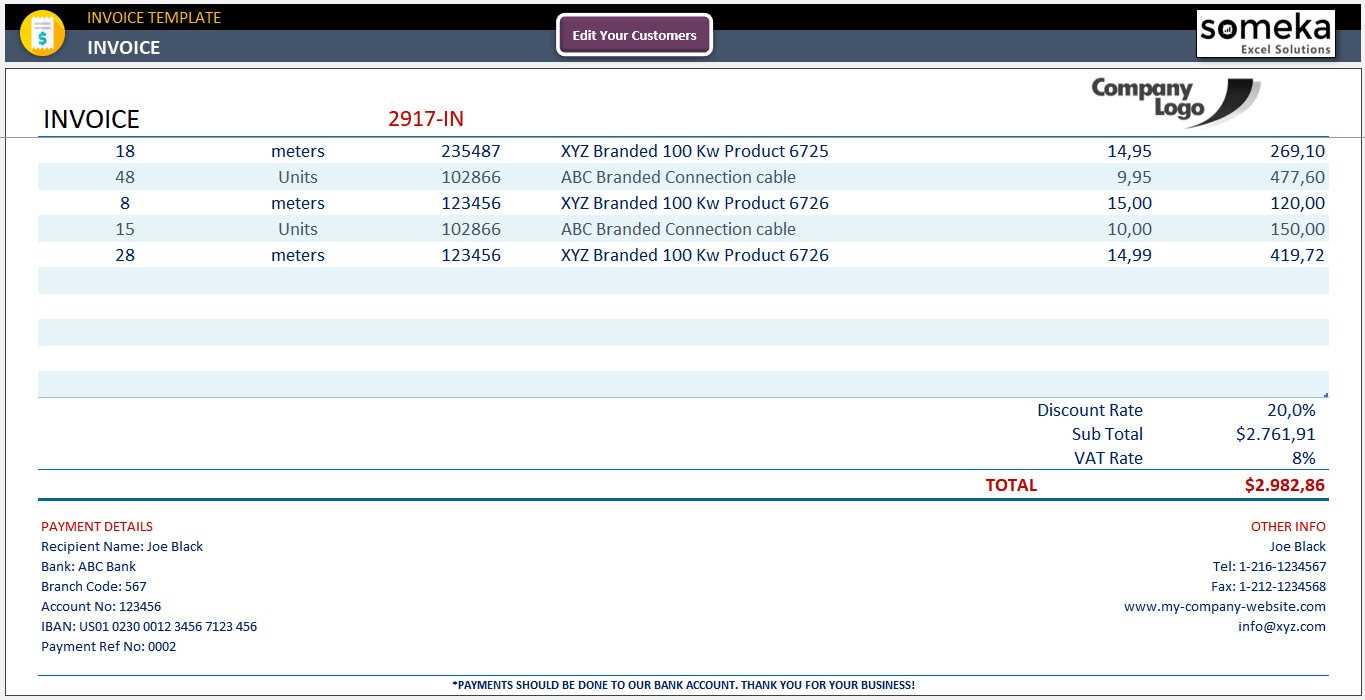Select Fax: 1-212-1234568
Screen dimensions: 1365x700
click(x=1268, y=586)
